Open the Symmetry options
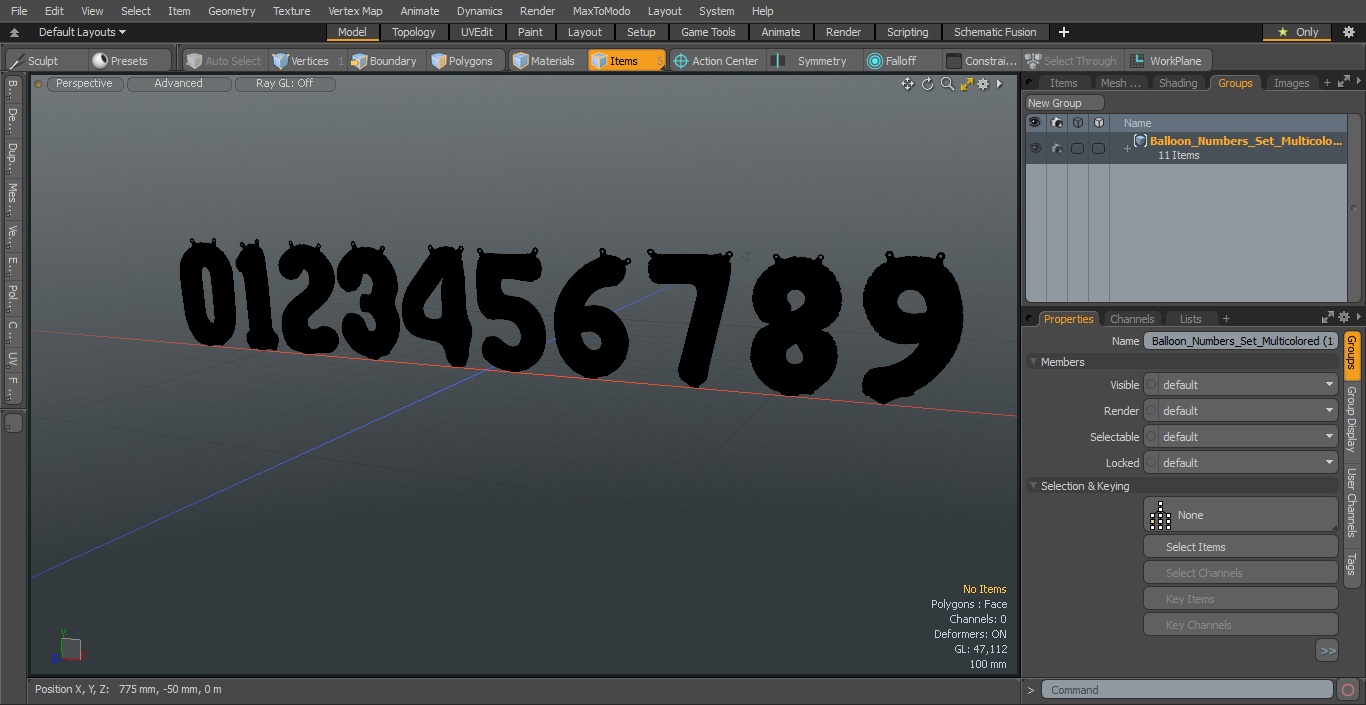 coord(812,61)
